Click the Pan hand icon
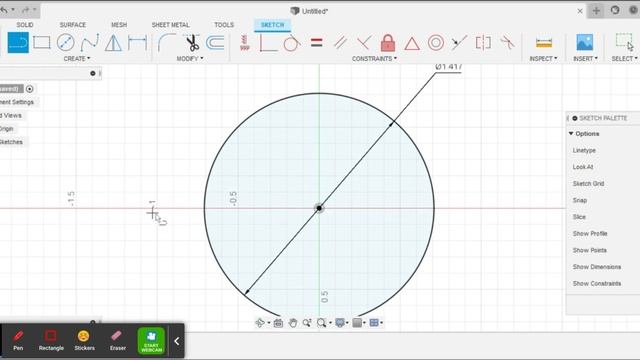Image resolution: width=640 pixels, height=360 pixels. point(292,323)
